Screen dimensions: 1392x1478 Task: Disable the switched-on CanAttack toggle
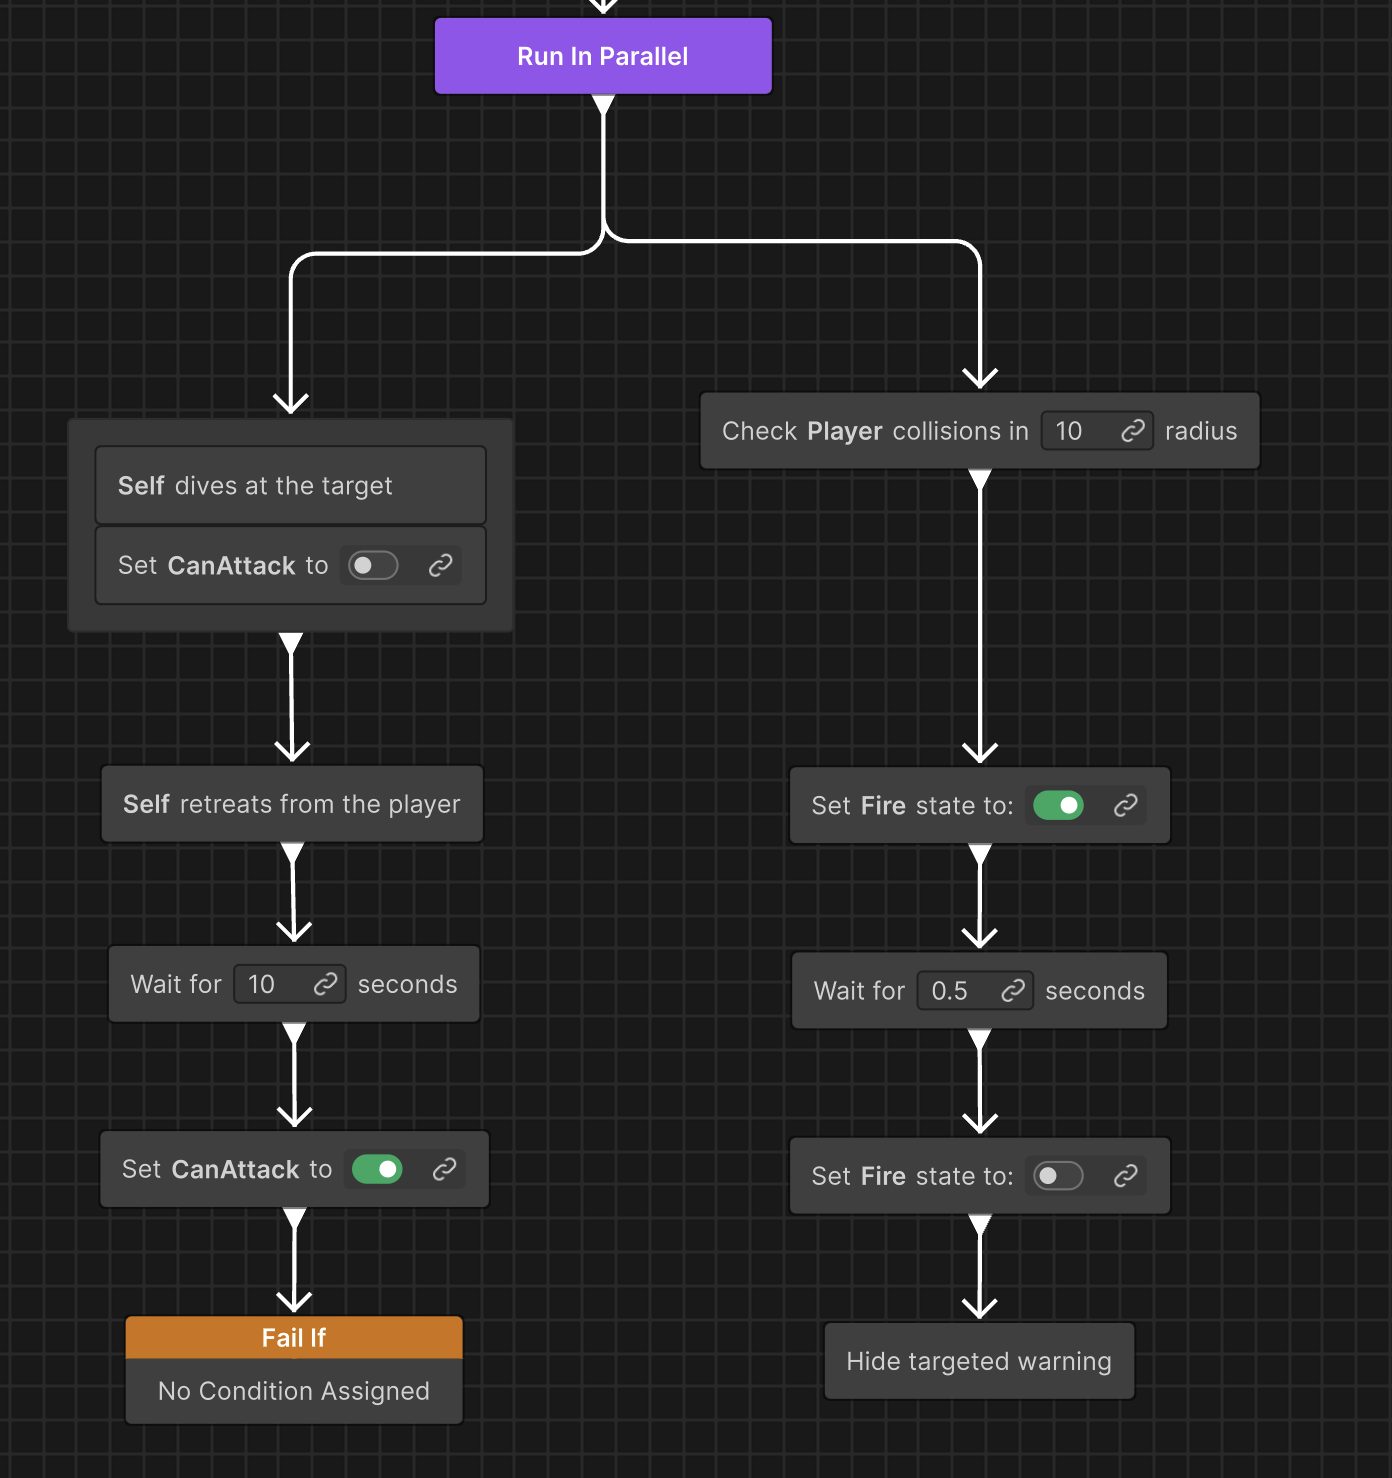tap(377, 1169)
